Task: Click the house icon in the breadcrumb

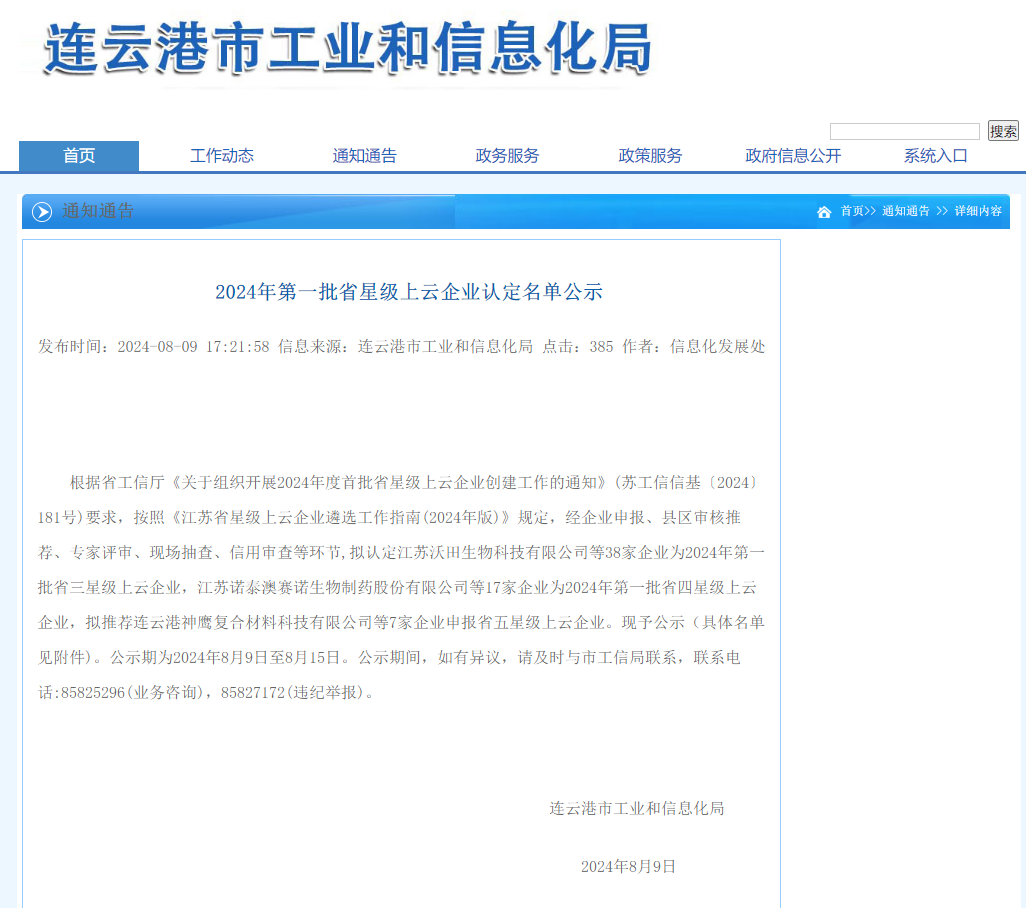Action: [x=824, y=212]
